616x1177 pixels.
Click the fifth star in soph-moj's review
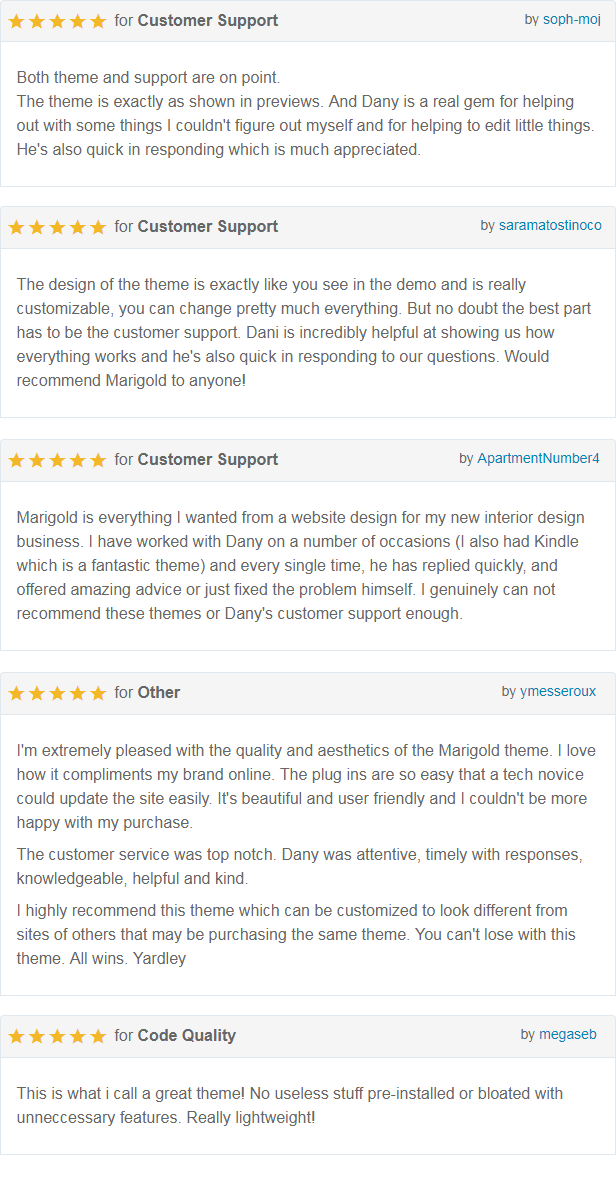pos(98,21)
